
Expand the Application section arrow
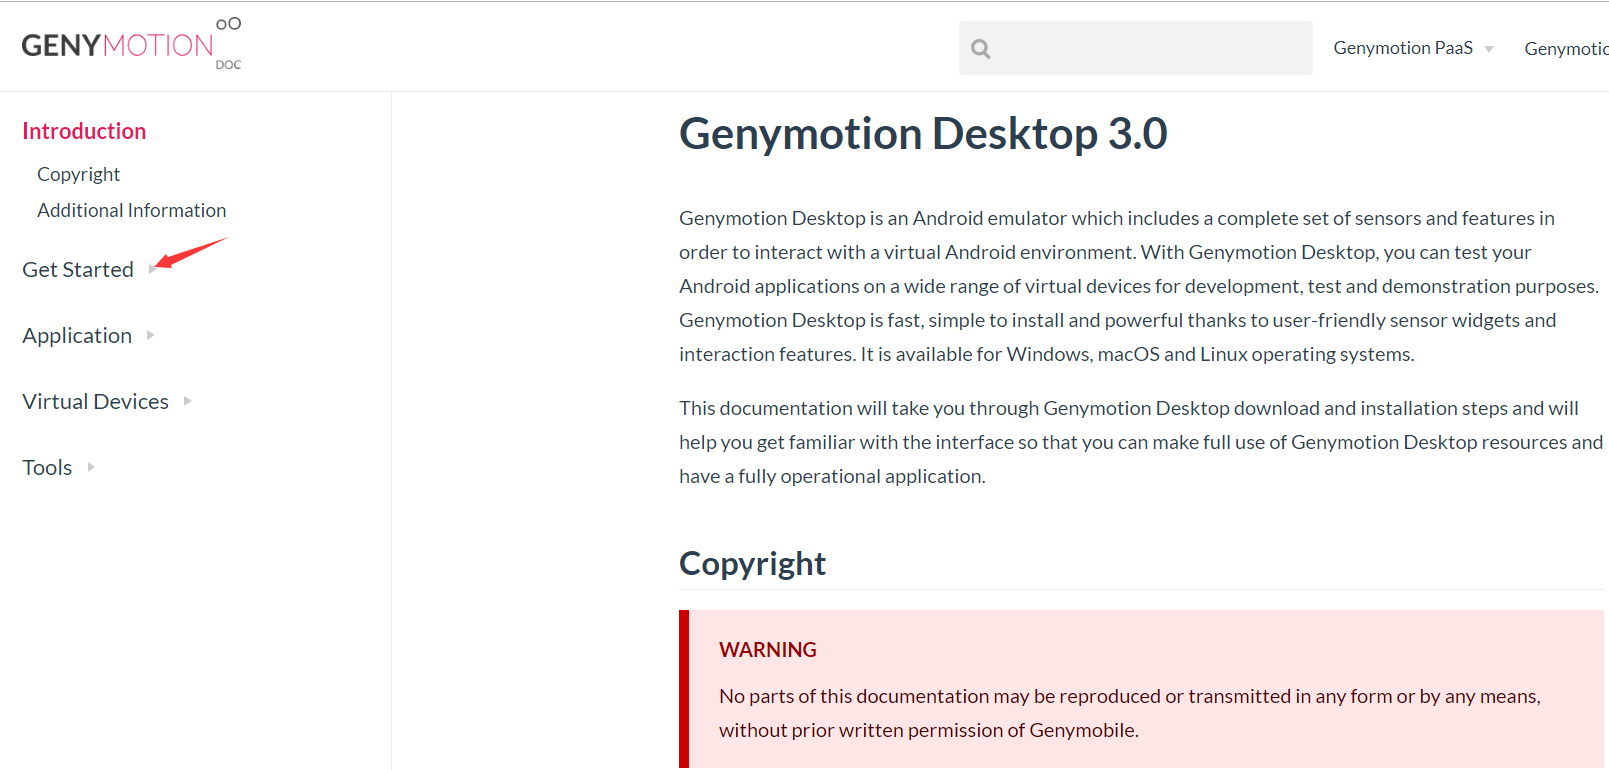150,335
